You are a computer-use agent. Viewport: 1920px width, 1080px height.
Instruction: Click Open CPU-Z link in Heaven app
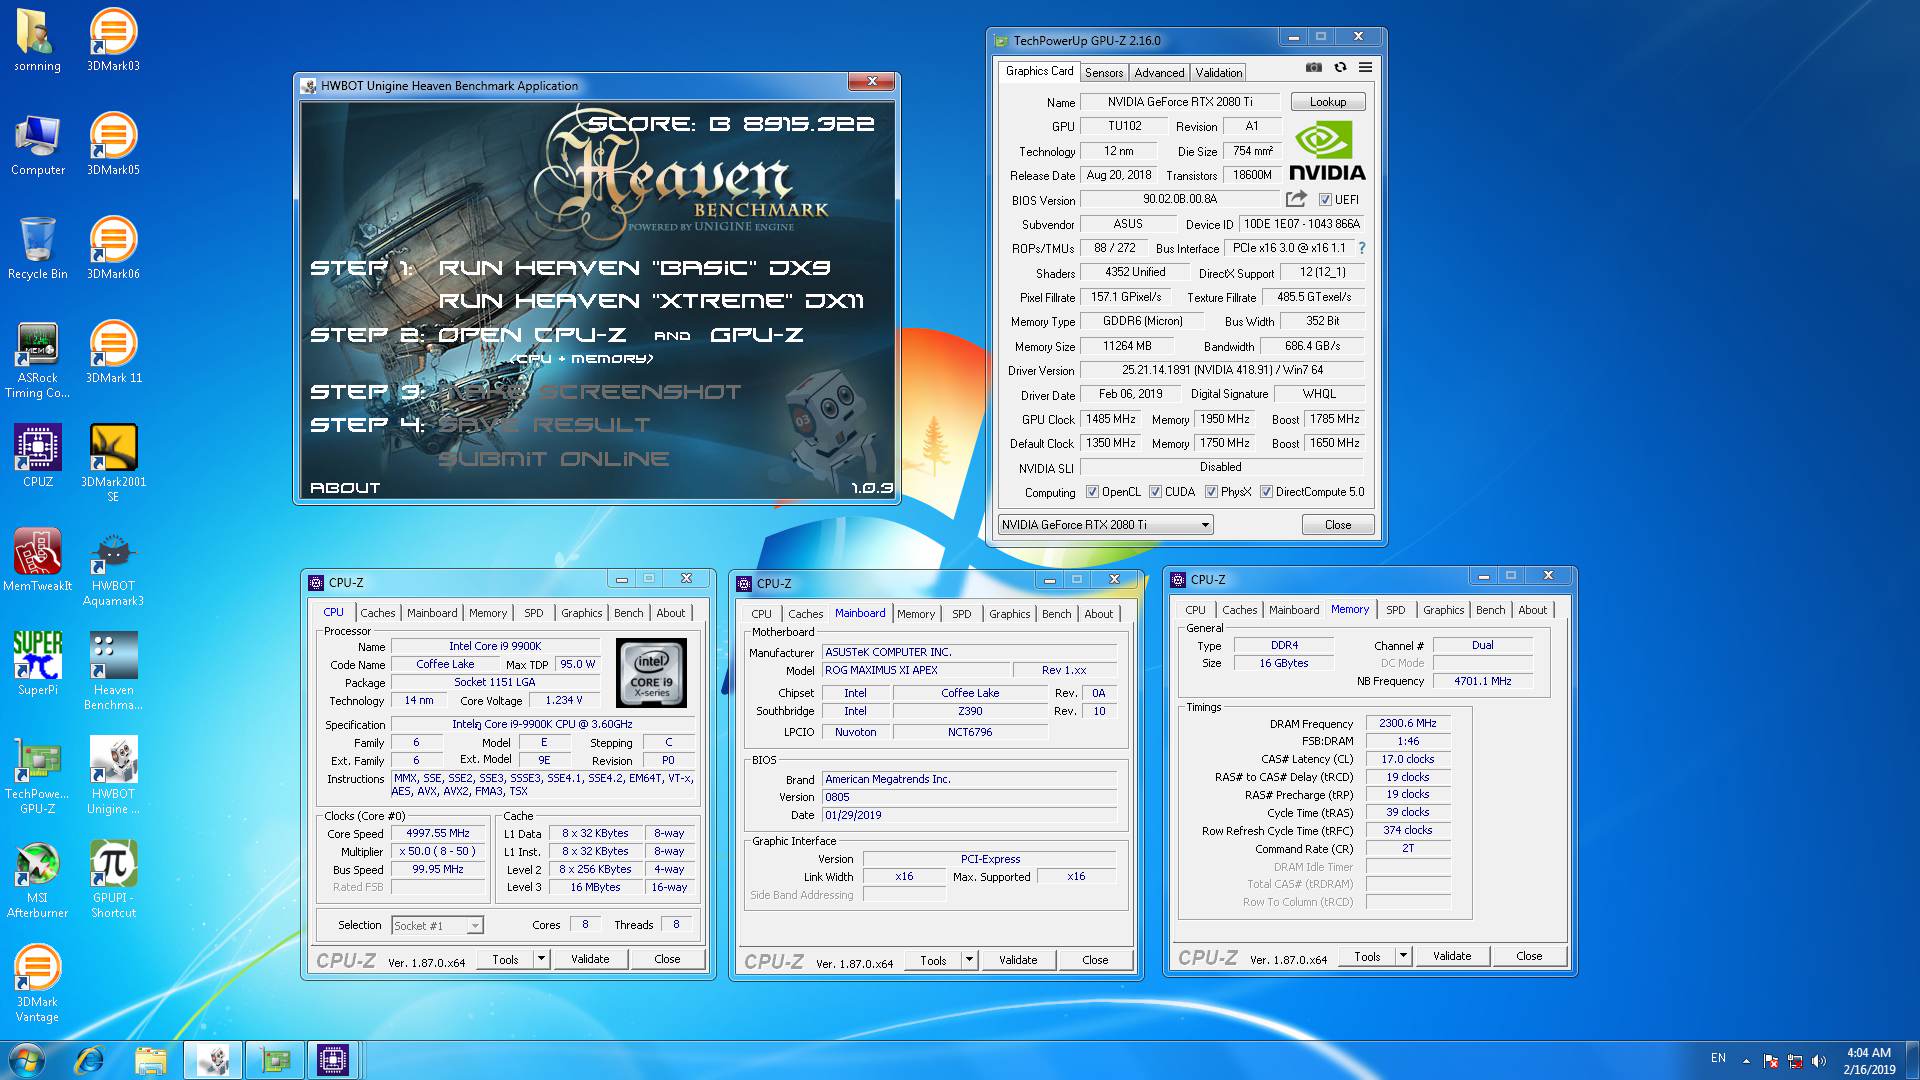coord(532,335)
